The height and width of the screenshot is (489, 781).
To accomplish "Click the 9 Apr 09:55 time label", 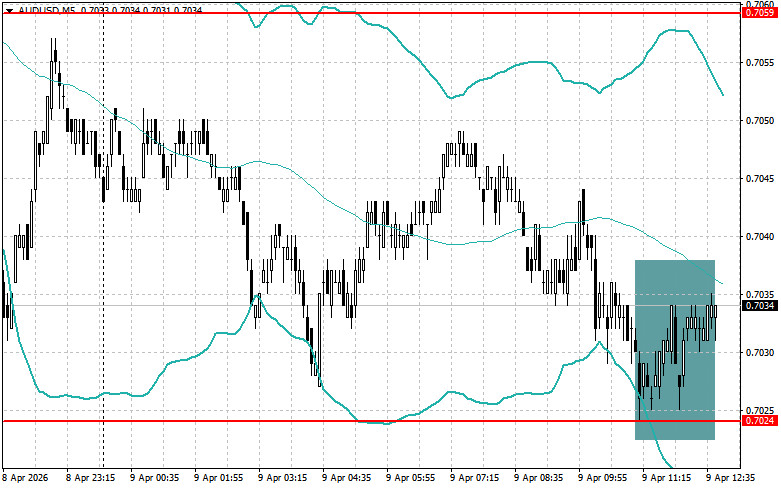I will (602, 478).
